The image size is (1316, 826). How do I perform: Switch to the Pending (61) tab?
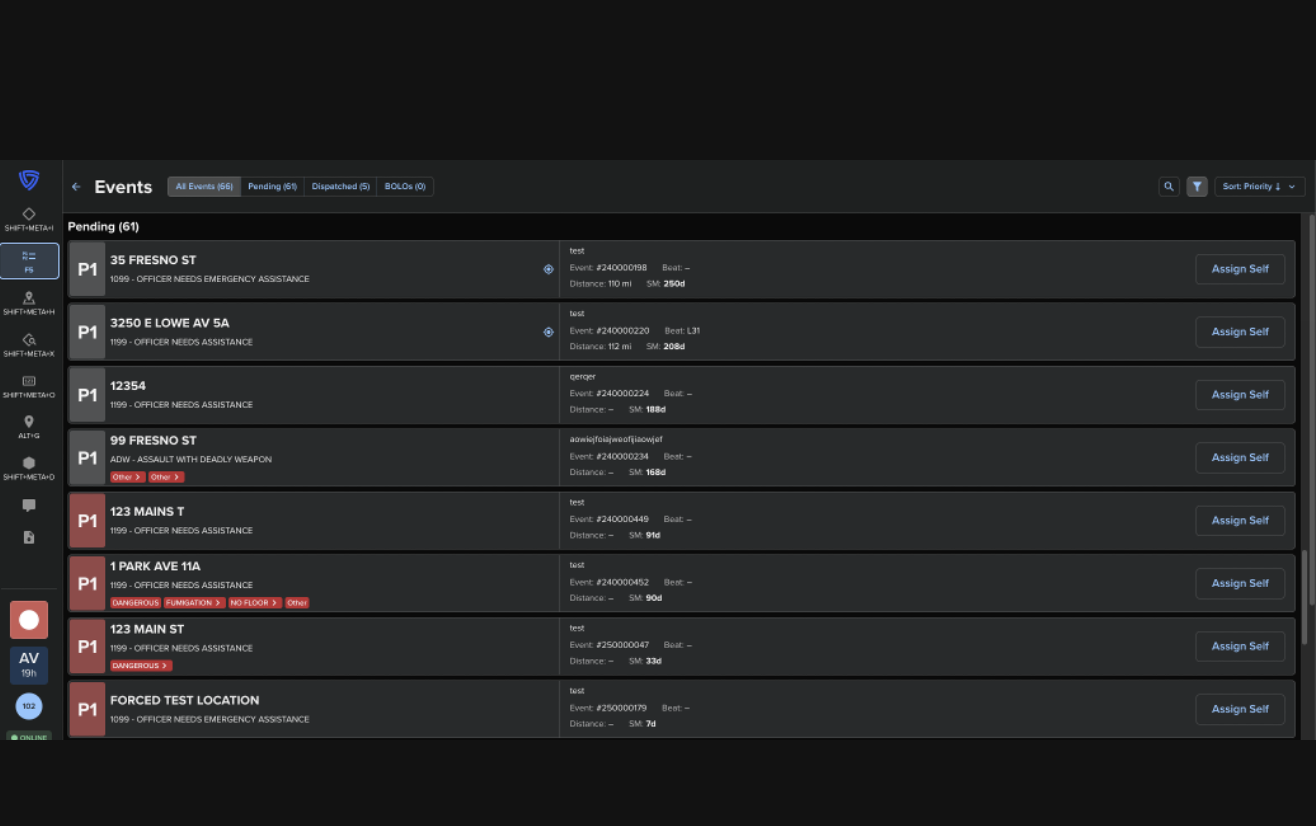(x=271, y=186)
